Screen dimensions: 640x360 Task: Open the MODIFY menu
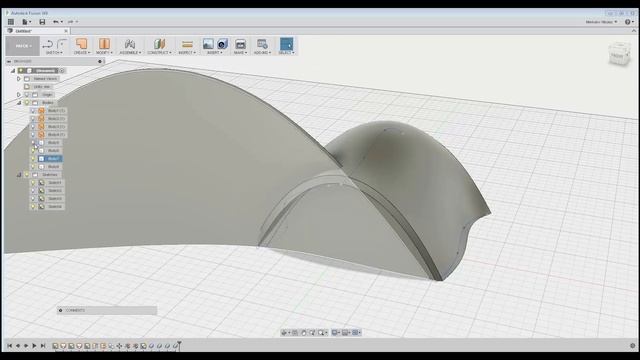click(104, 53)
